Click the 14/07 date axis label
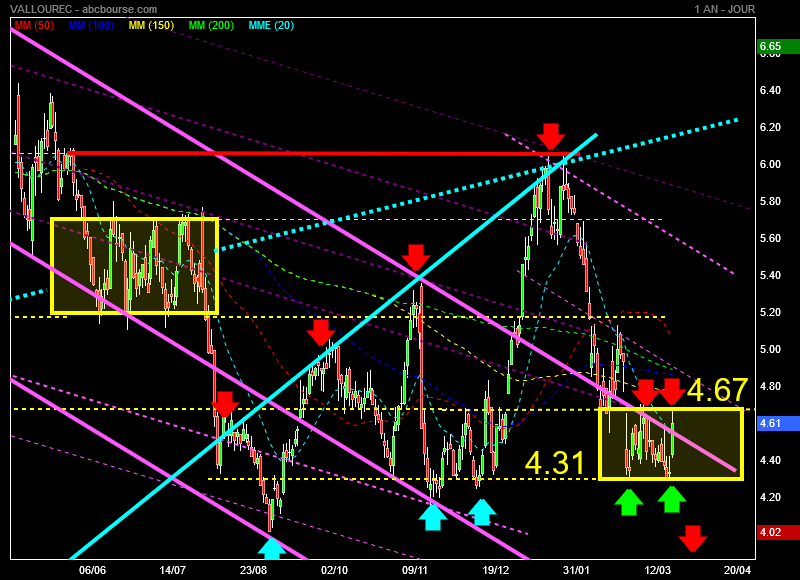The image size is (800, 580). 172,570
